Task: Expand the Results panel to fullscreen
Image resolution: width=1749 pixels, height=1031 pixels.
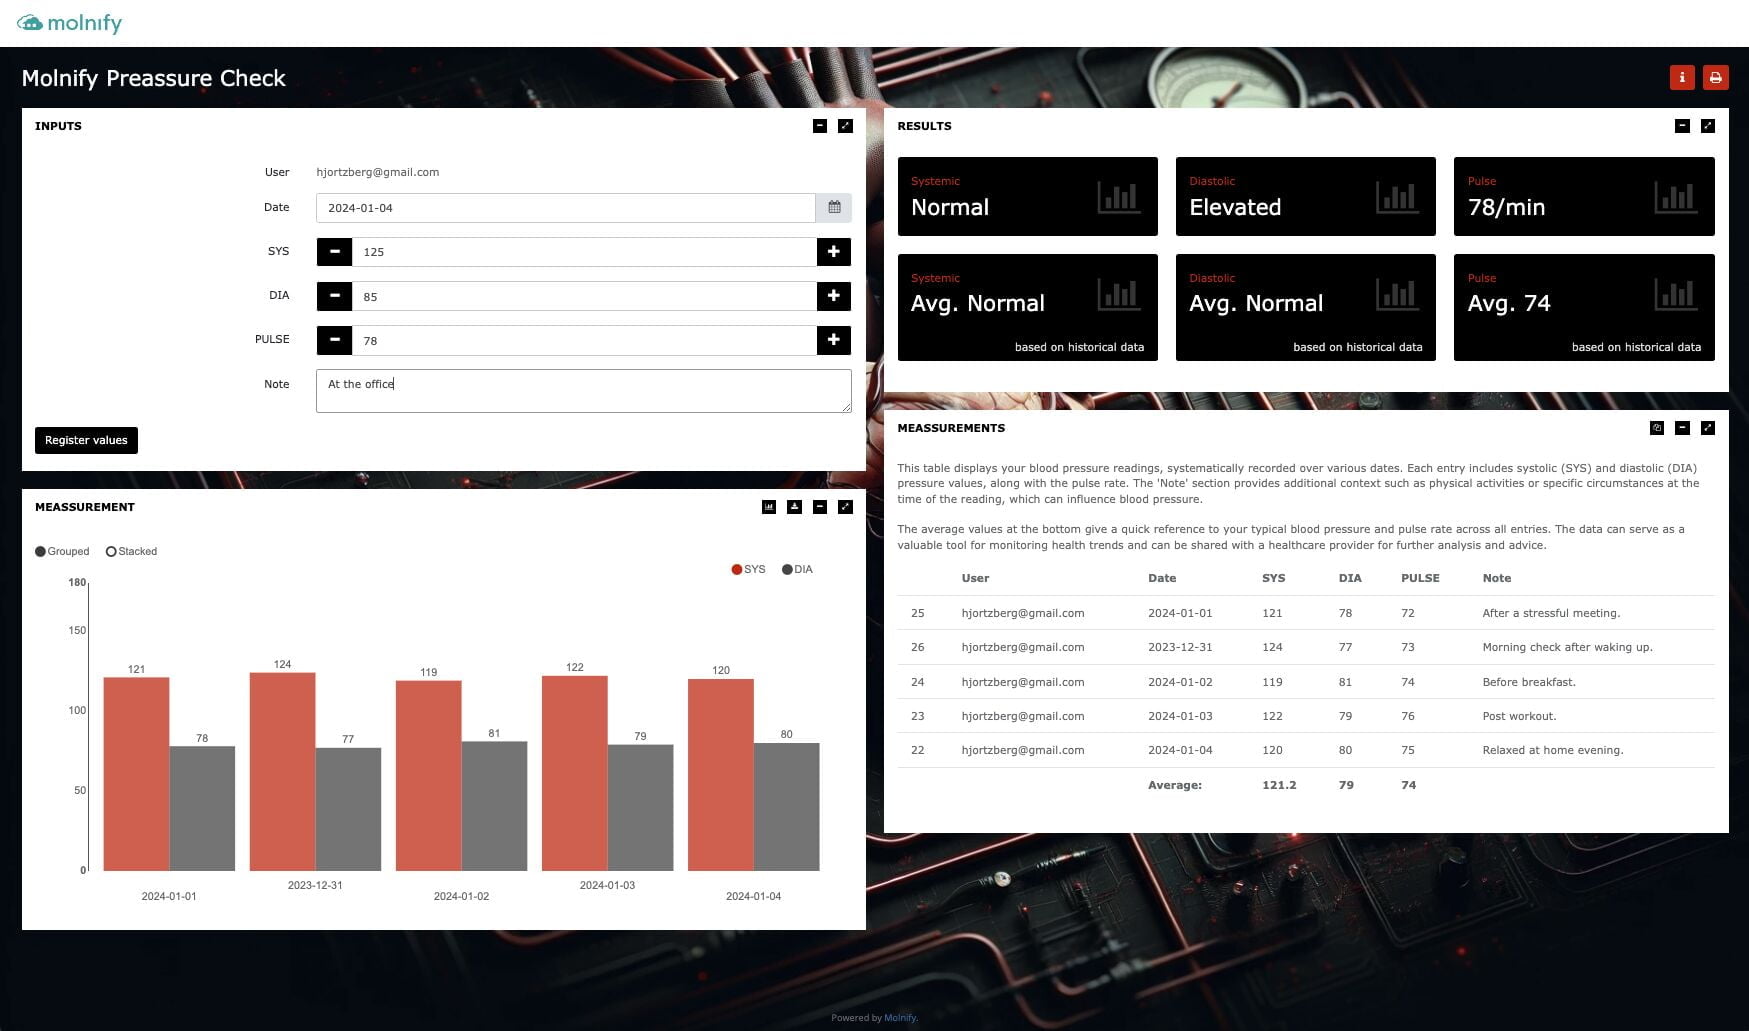Action: coord(1708,126)
